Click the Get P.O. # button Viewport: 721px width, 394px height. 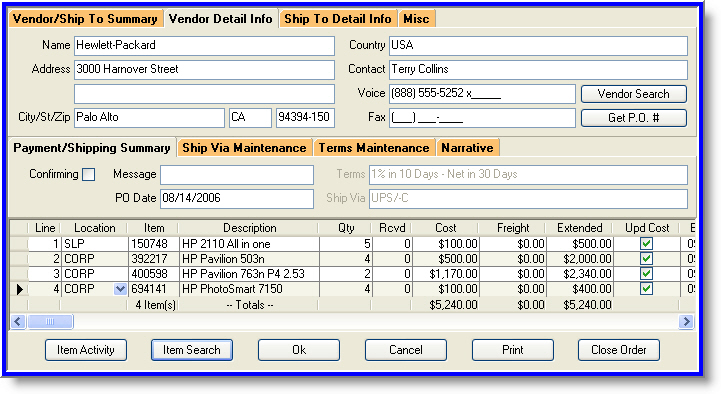click(x=634, y=118)
